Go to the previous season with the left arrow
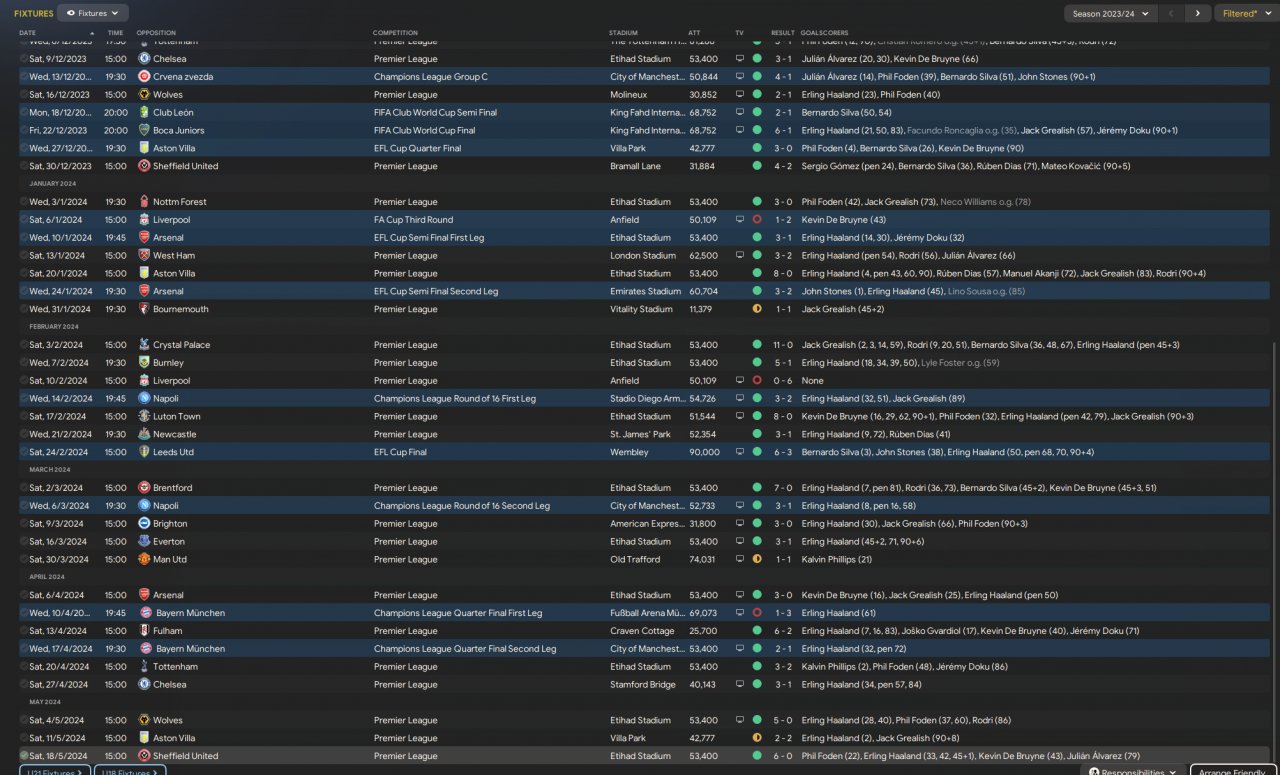This screenshot has height=775, width=1280. (x=1173, y=13)
